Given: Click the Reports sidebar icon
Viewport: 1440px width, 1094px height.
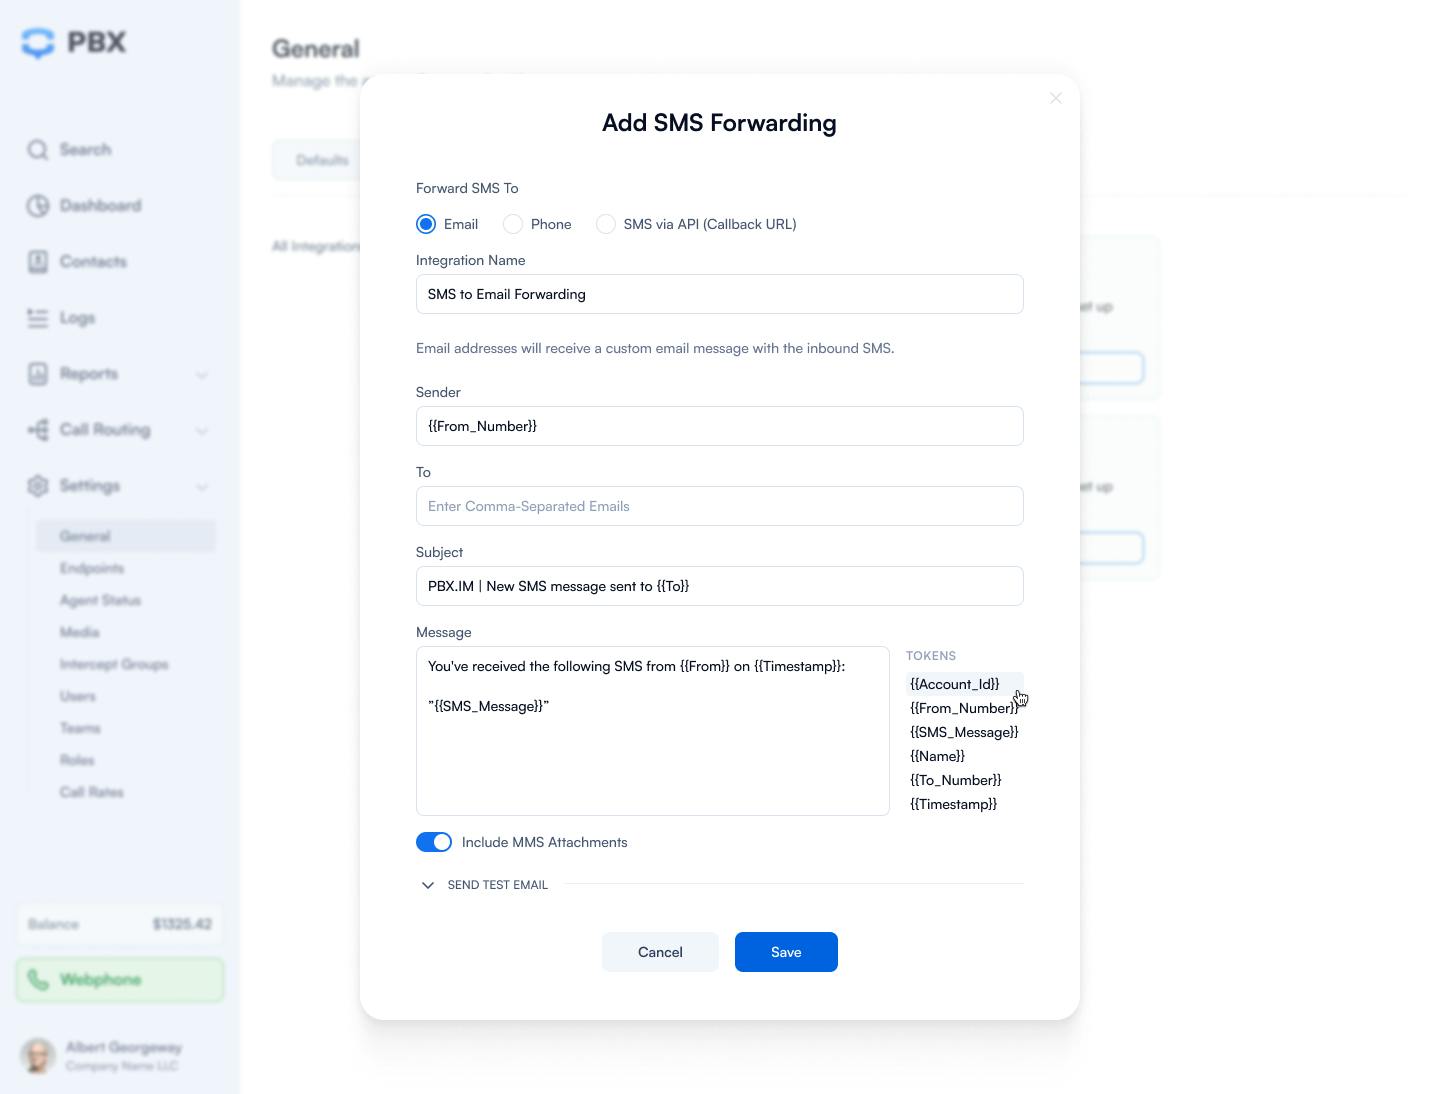Looking at the screenshot, I should coord(38,374).
